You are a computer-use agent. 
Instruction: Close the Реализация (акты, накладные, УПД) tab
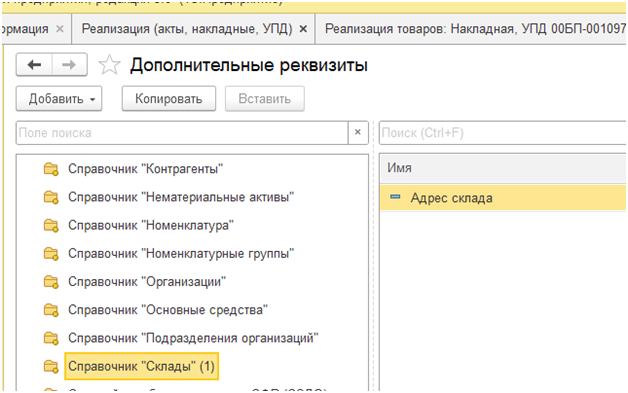pyautogui.click(x=304, y=29)
